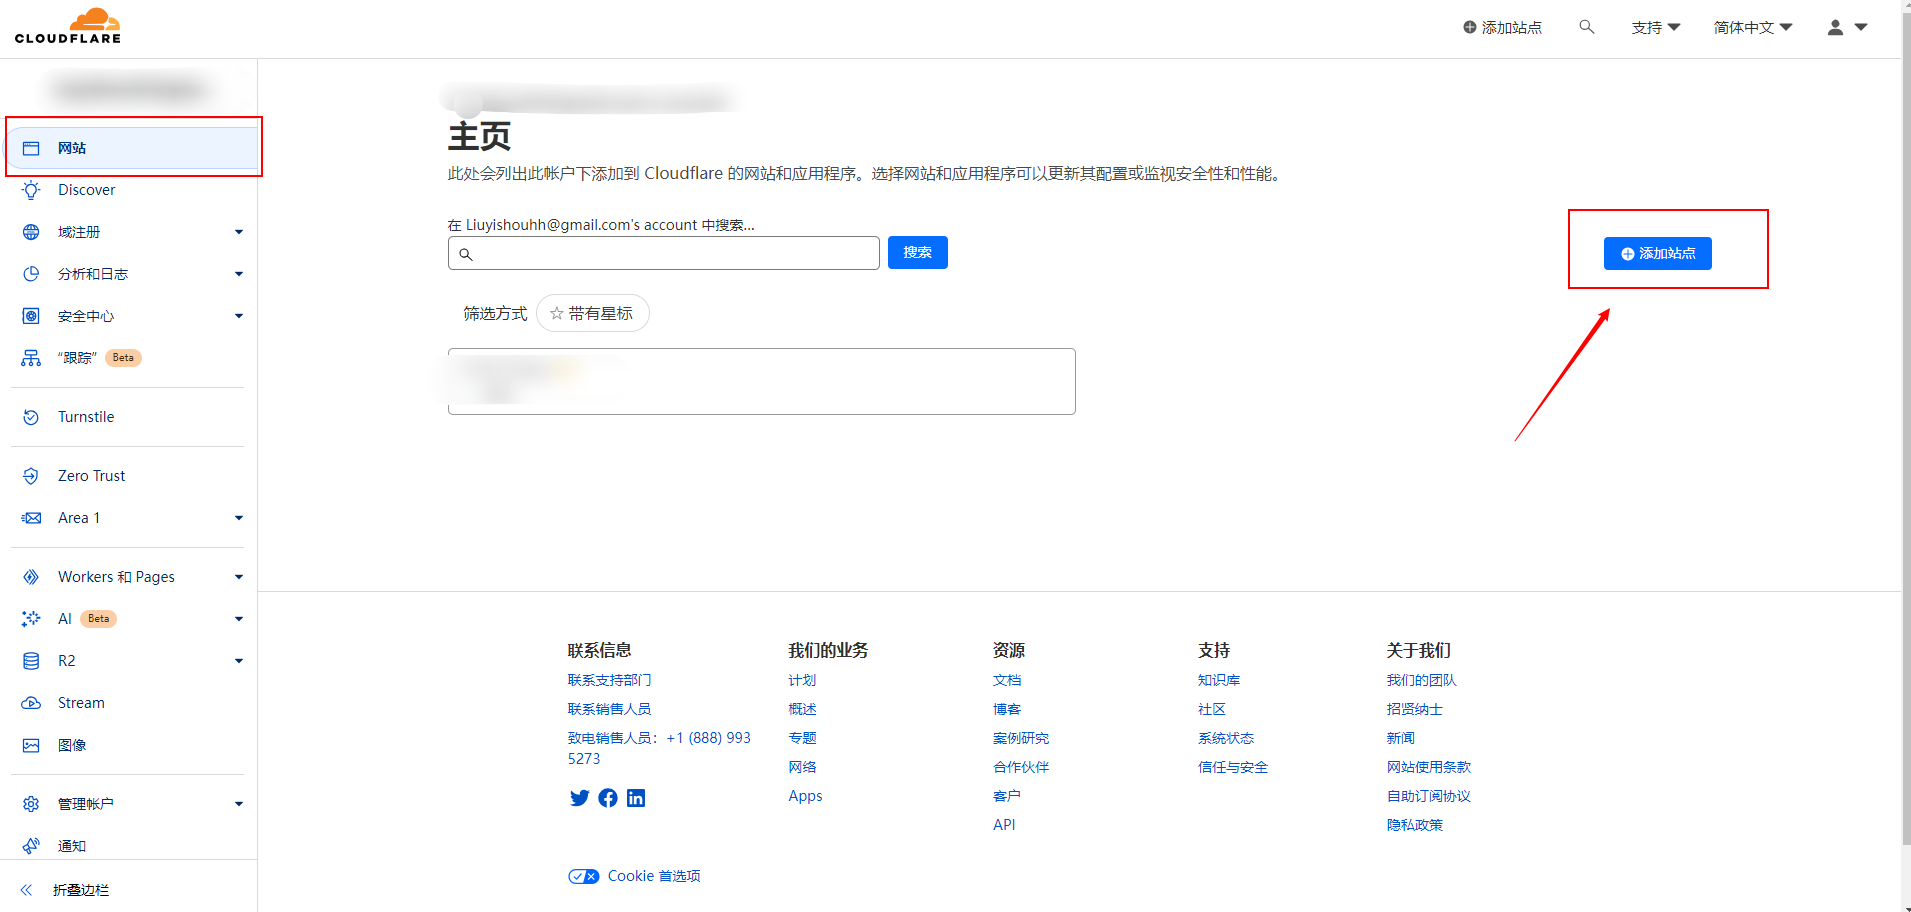Screen dimensions: 1911x912
Task: Expand the Workers 和 Pages arrow
Action: [x=239, y=577]
